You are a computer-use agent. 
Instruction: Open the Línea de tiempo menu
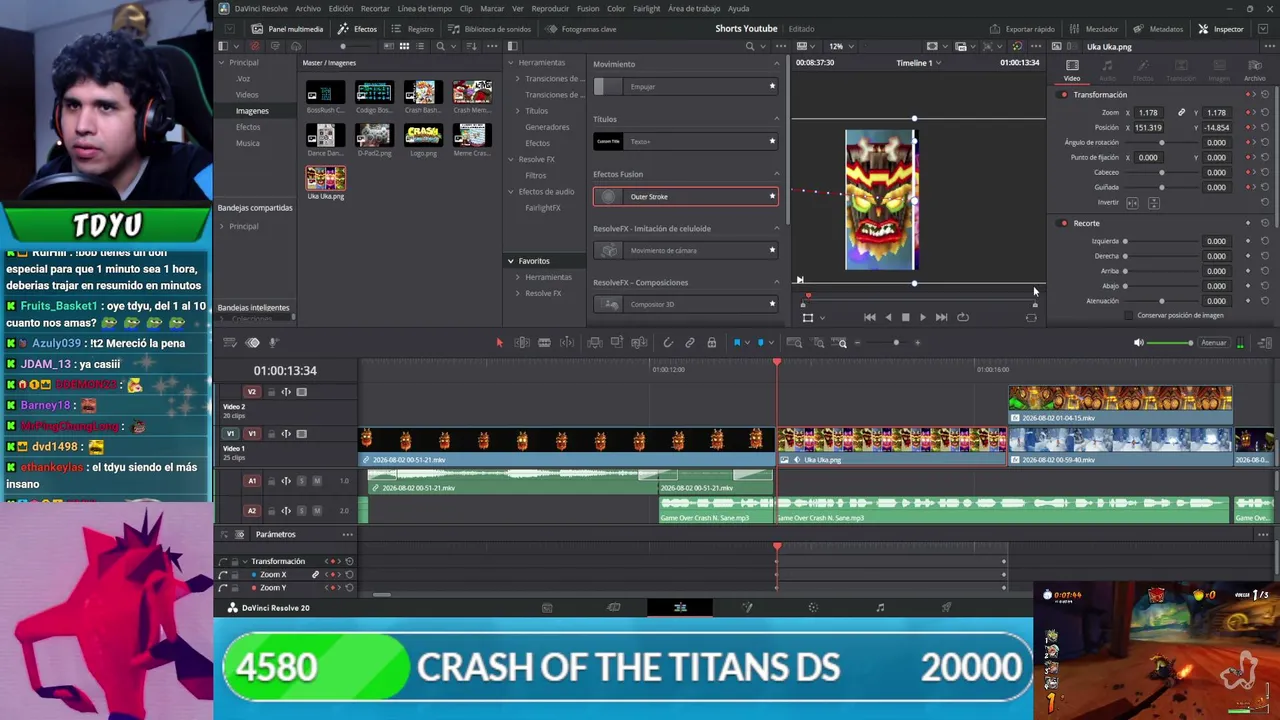click(425, 9)
